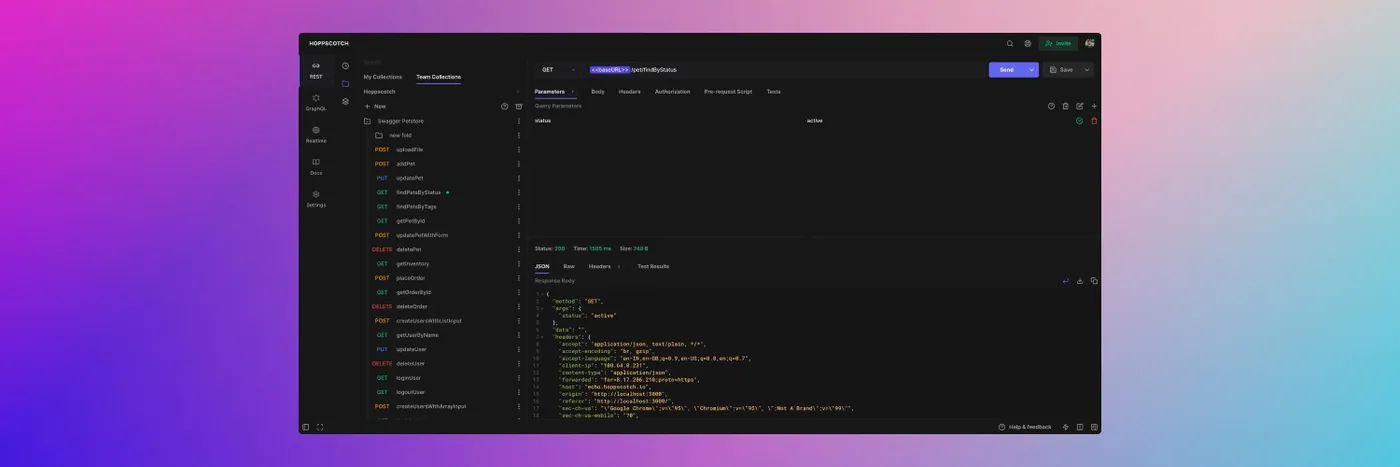The height and width of the screenshot is (467, 1400).
Task: Switch response view to Raw tab
Action: (x=569, y=267)
